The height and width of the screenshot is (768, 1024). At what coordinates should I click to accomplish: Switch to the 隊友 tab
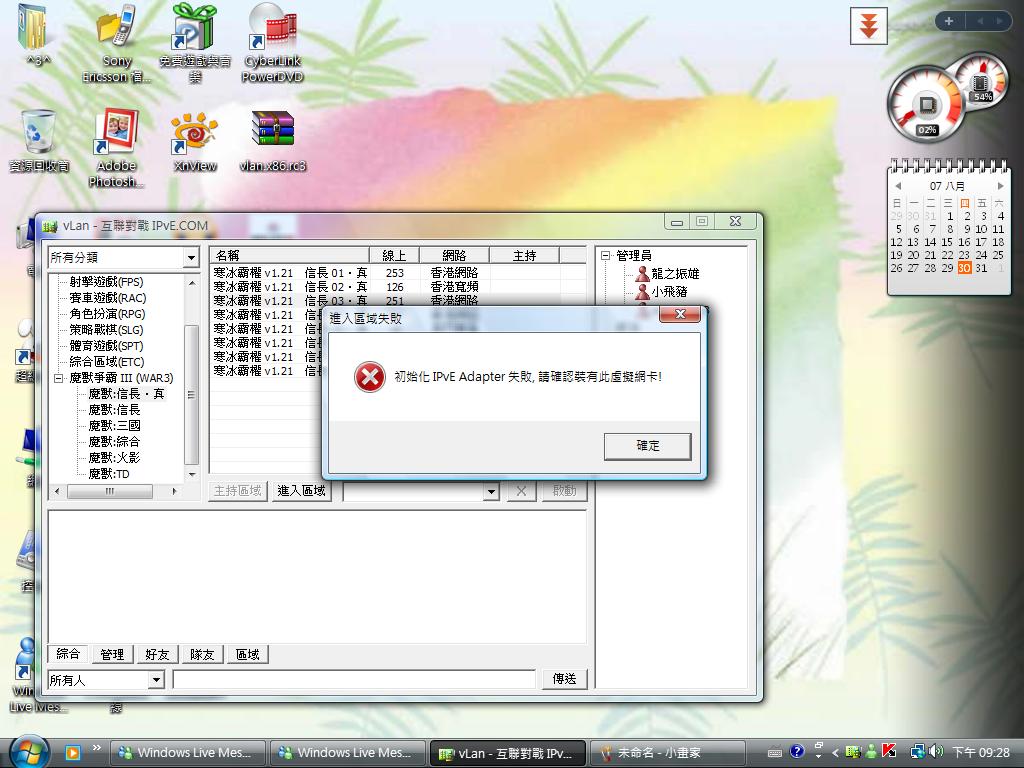[201, 654]
